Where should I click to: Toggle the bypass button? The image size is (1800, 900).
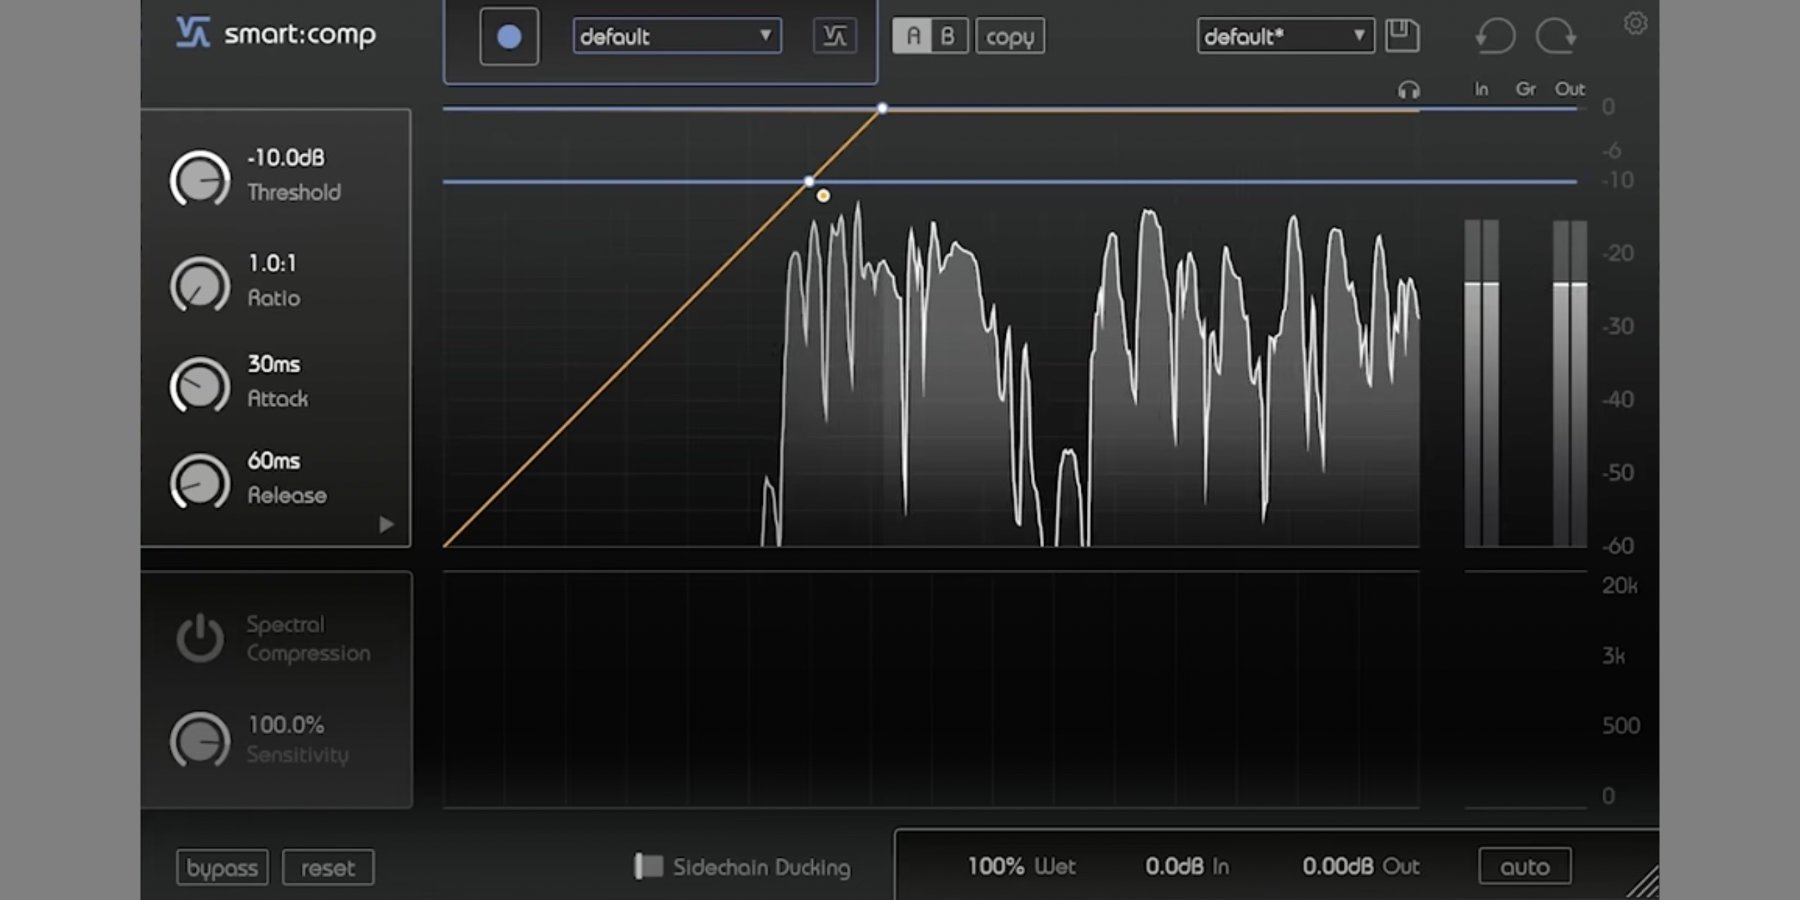click(222, 867)
